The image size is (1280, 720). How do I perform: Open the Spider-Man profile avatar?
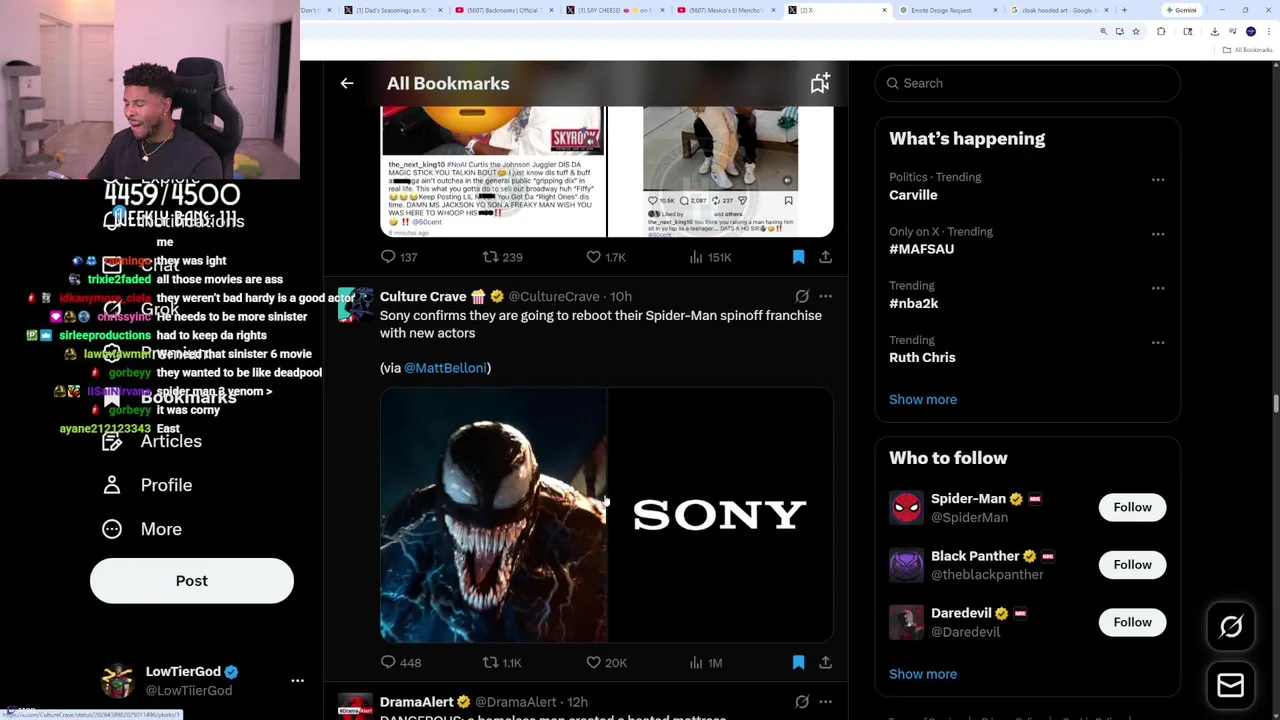coord(906,508)
